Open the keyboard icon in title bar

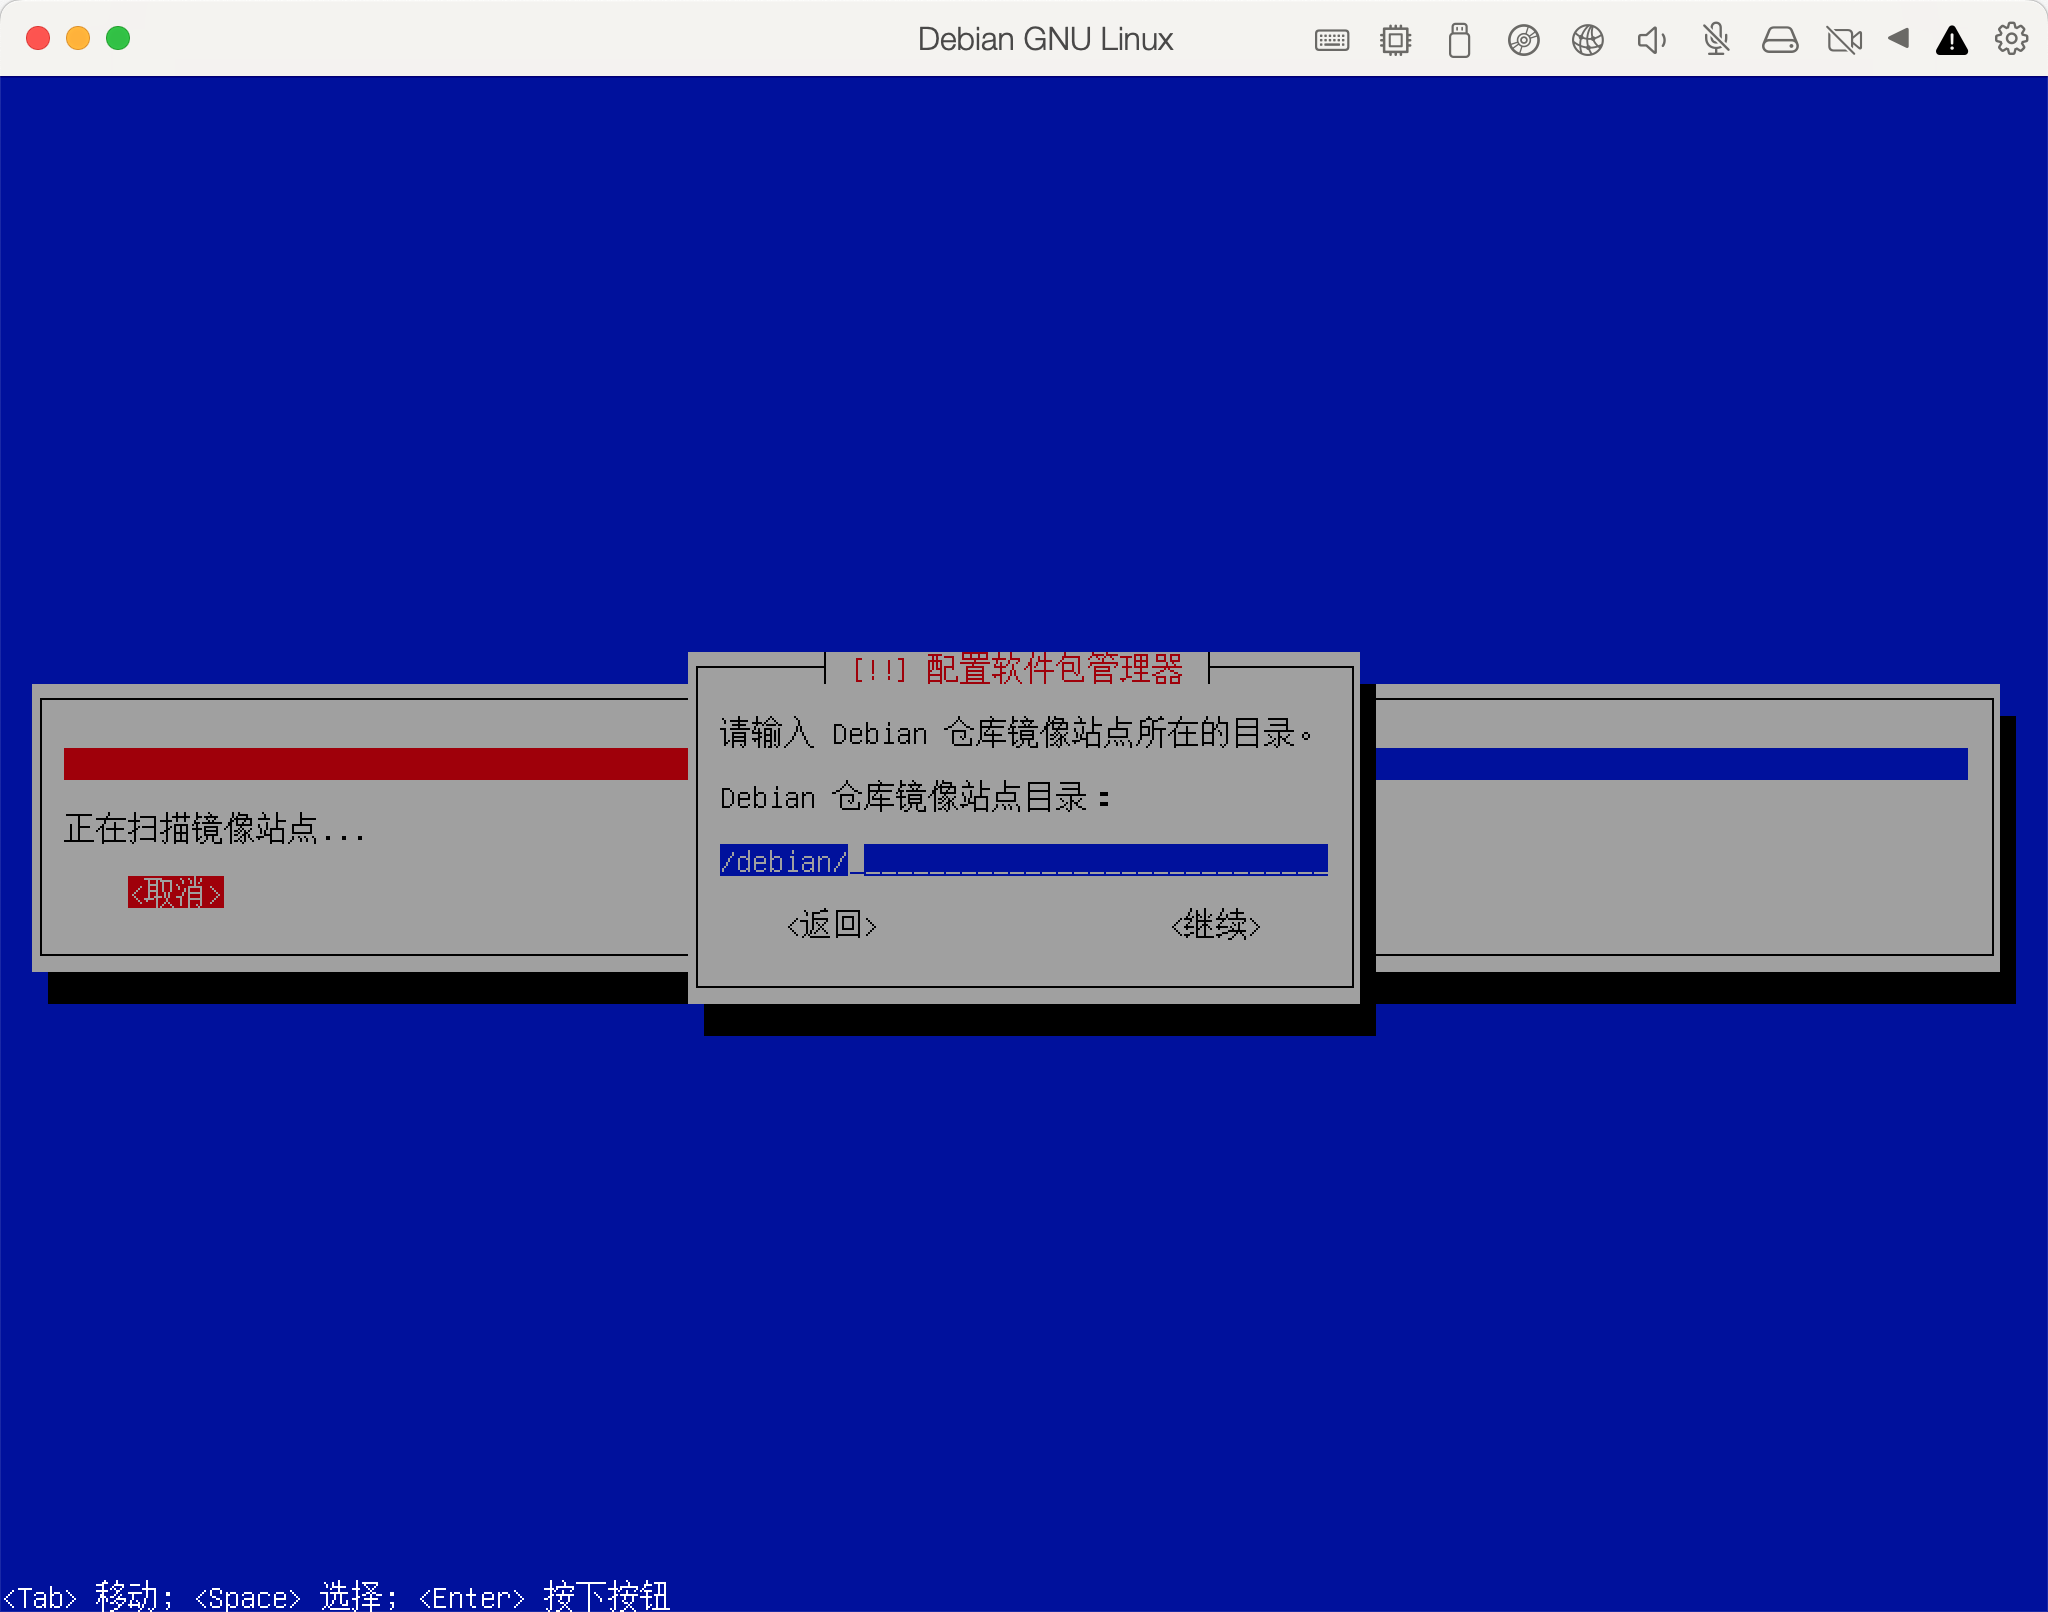click(x=1331, y=40)
